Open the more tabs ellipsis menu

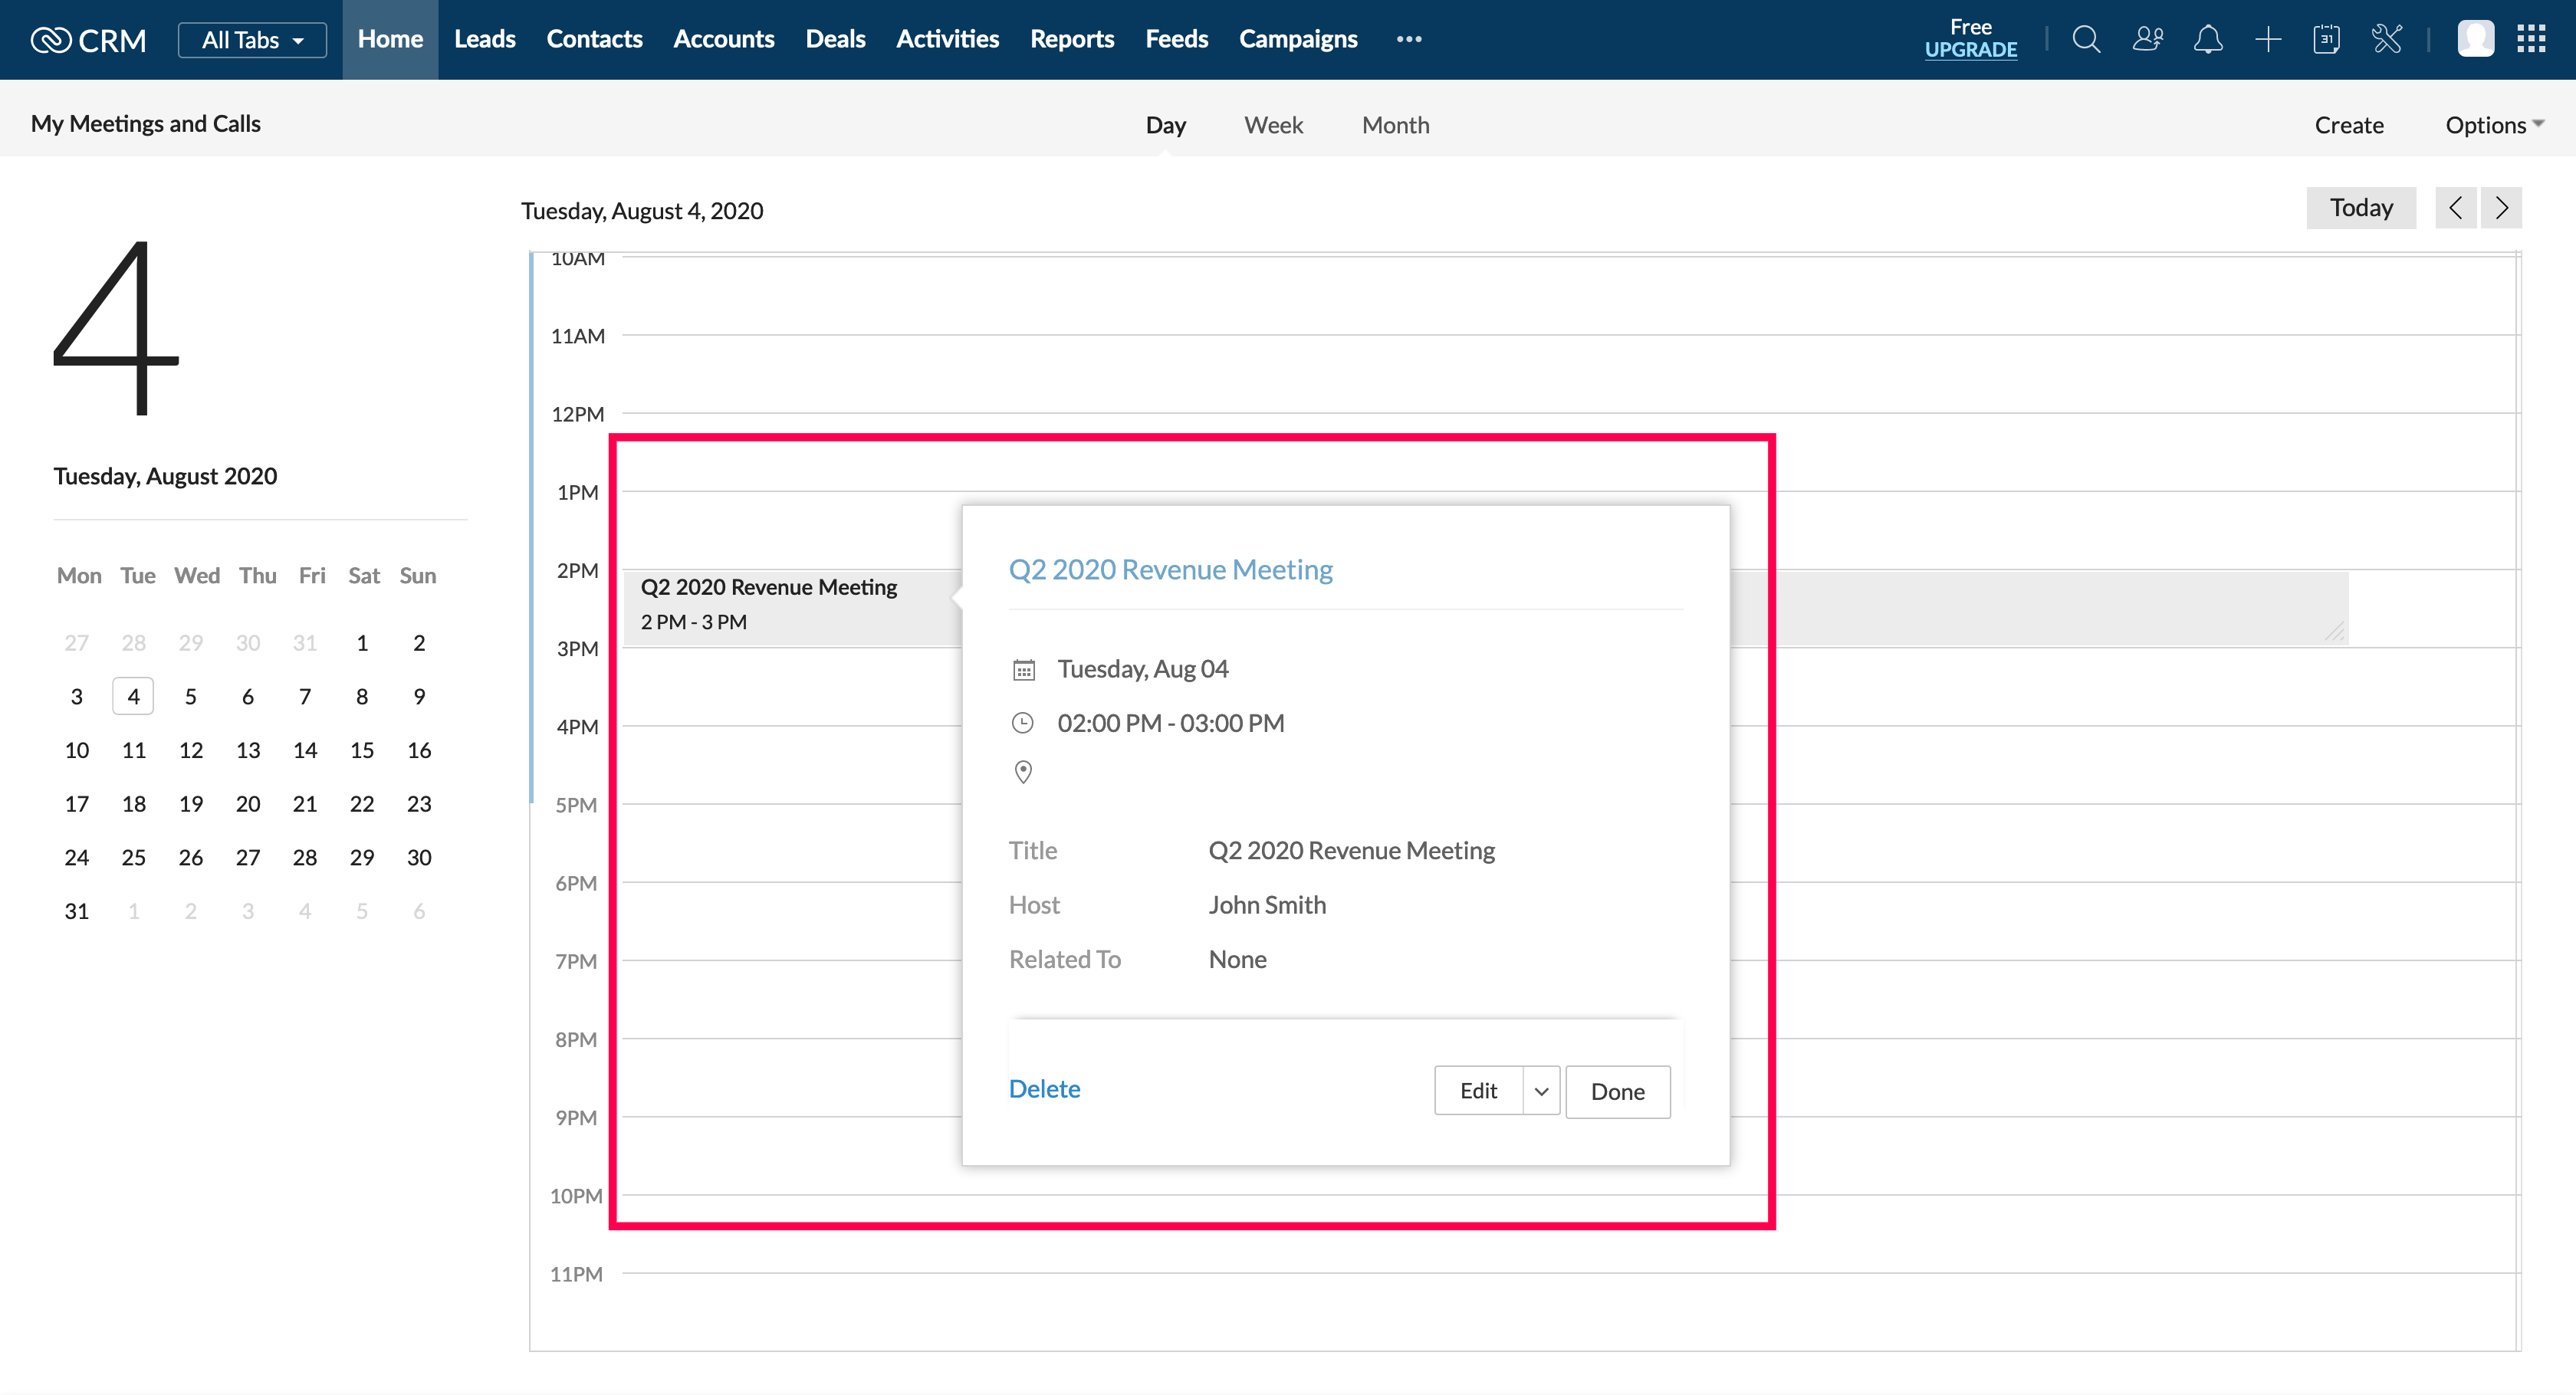[1409, 40]
